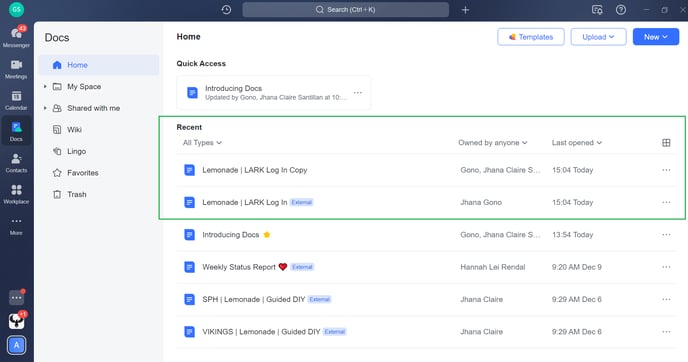
Task: Open My Space in navigation
Action: [x=84, y=86]
